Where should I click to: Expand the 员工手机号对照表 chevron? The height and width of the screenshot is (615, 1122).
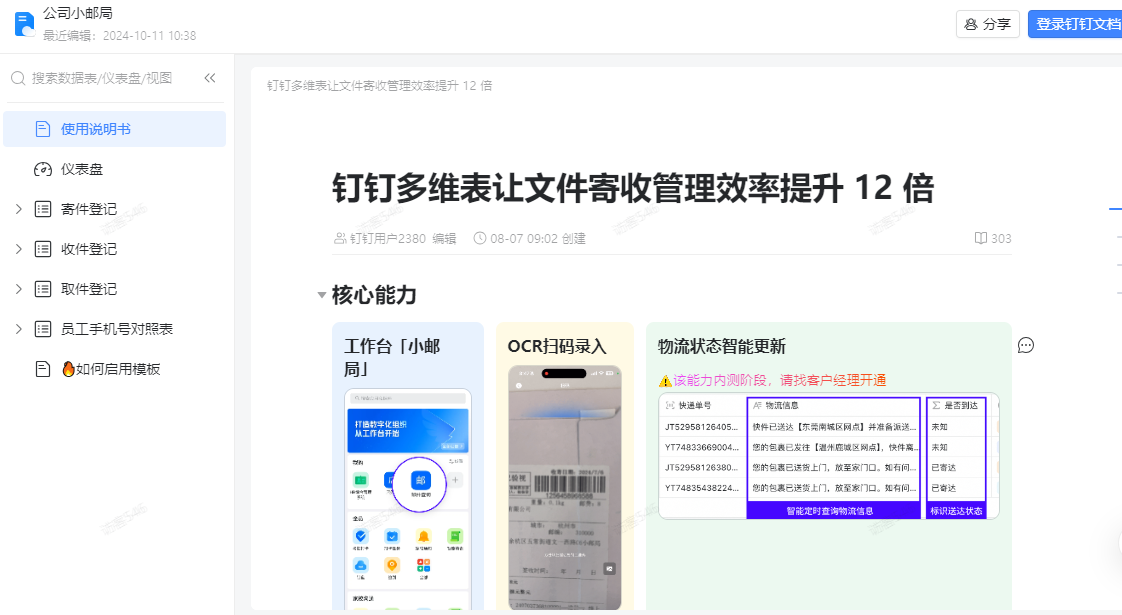point(19,329)
